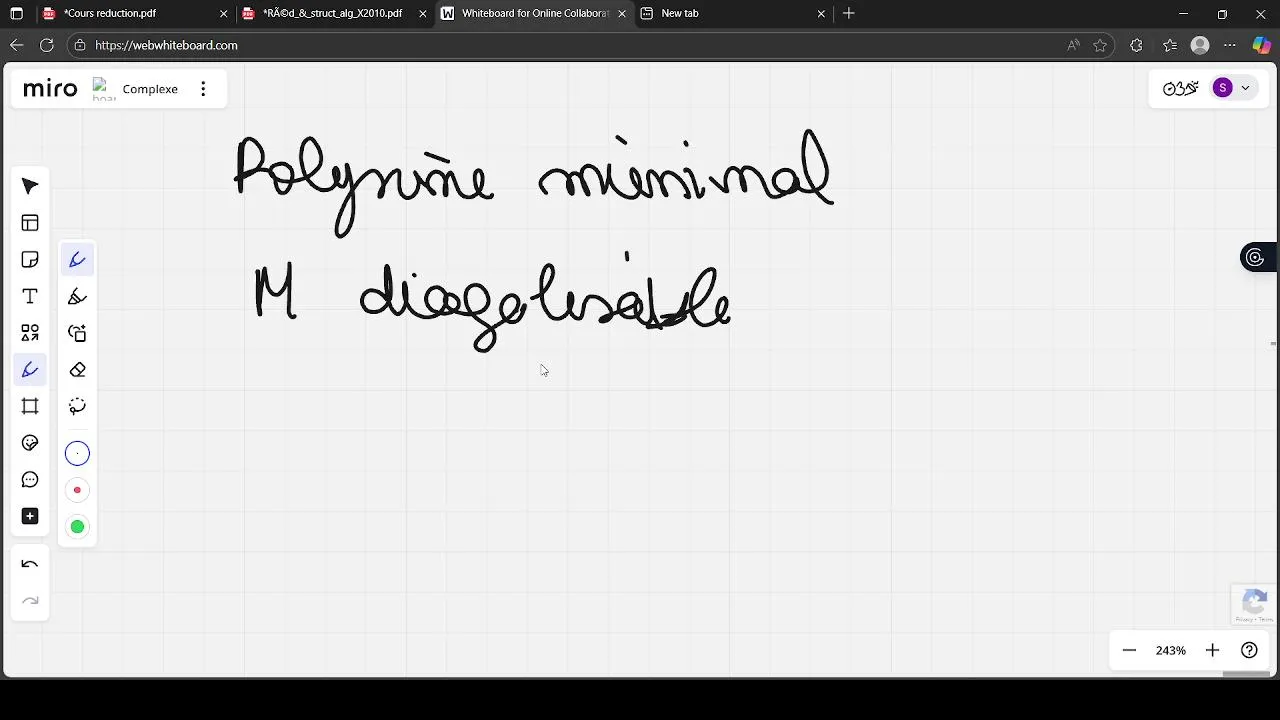Open the help question mark button

click(x=1249, y=650)
